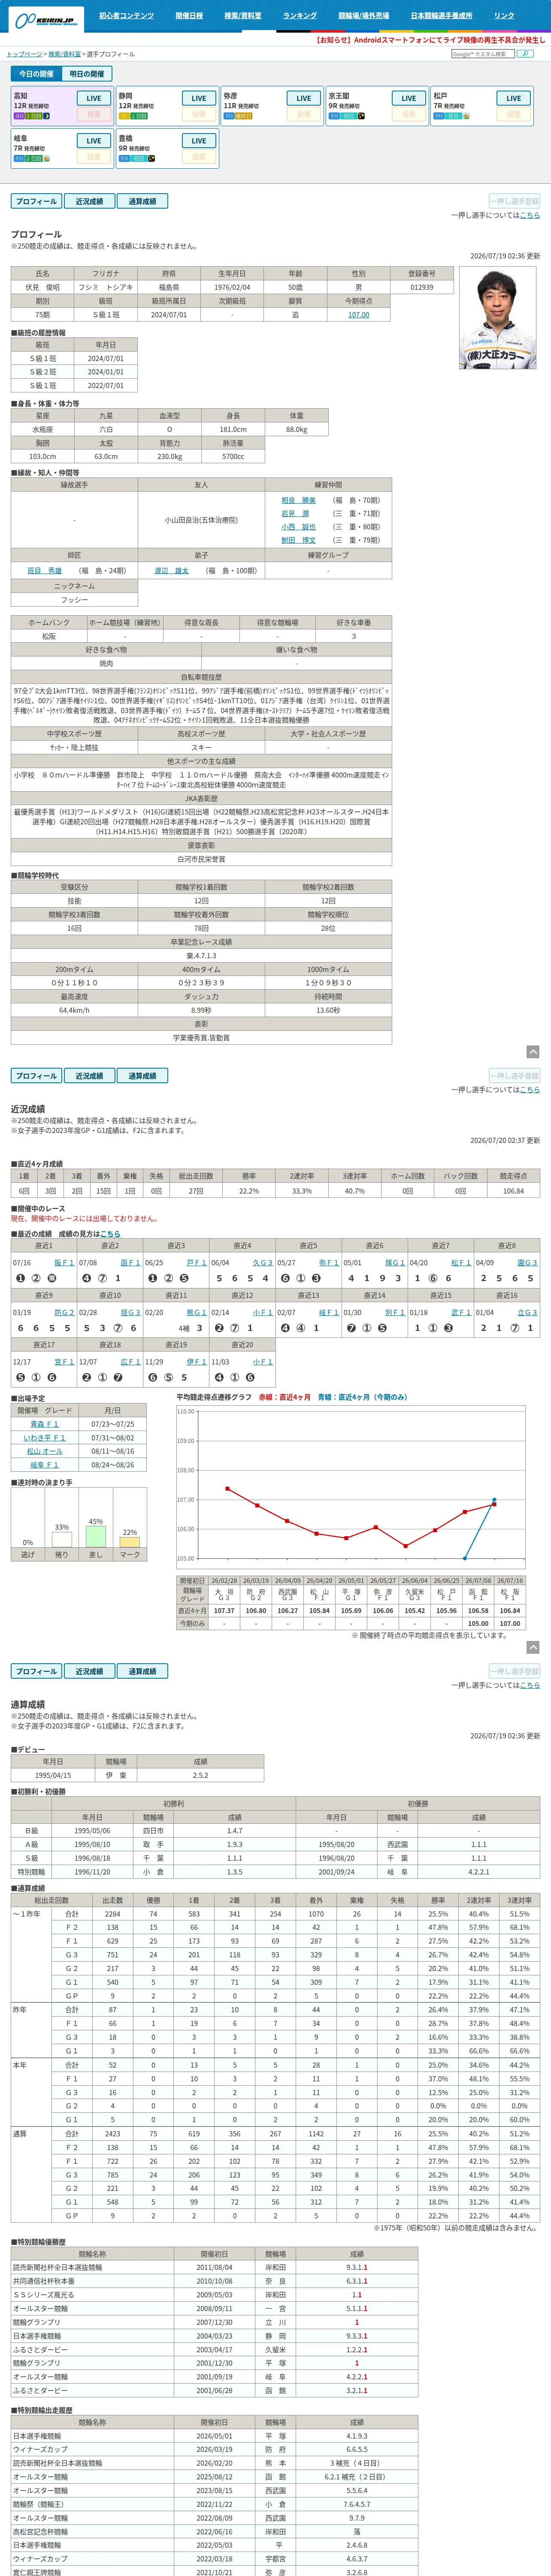Open the 12/07 広F1 race result
The width and height of the screenshot is (551, 2576).
(130, 1362)
